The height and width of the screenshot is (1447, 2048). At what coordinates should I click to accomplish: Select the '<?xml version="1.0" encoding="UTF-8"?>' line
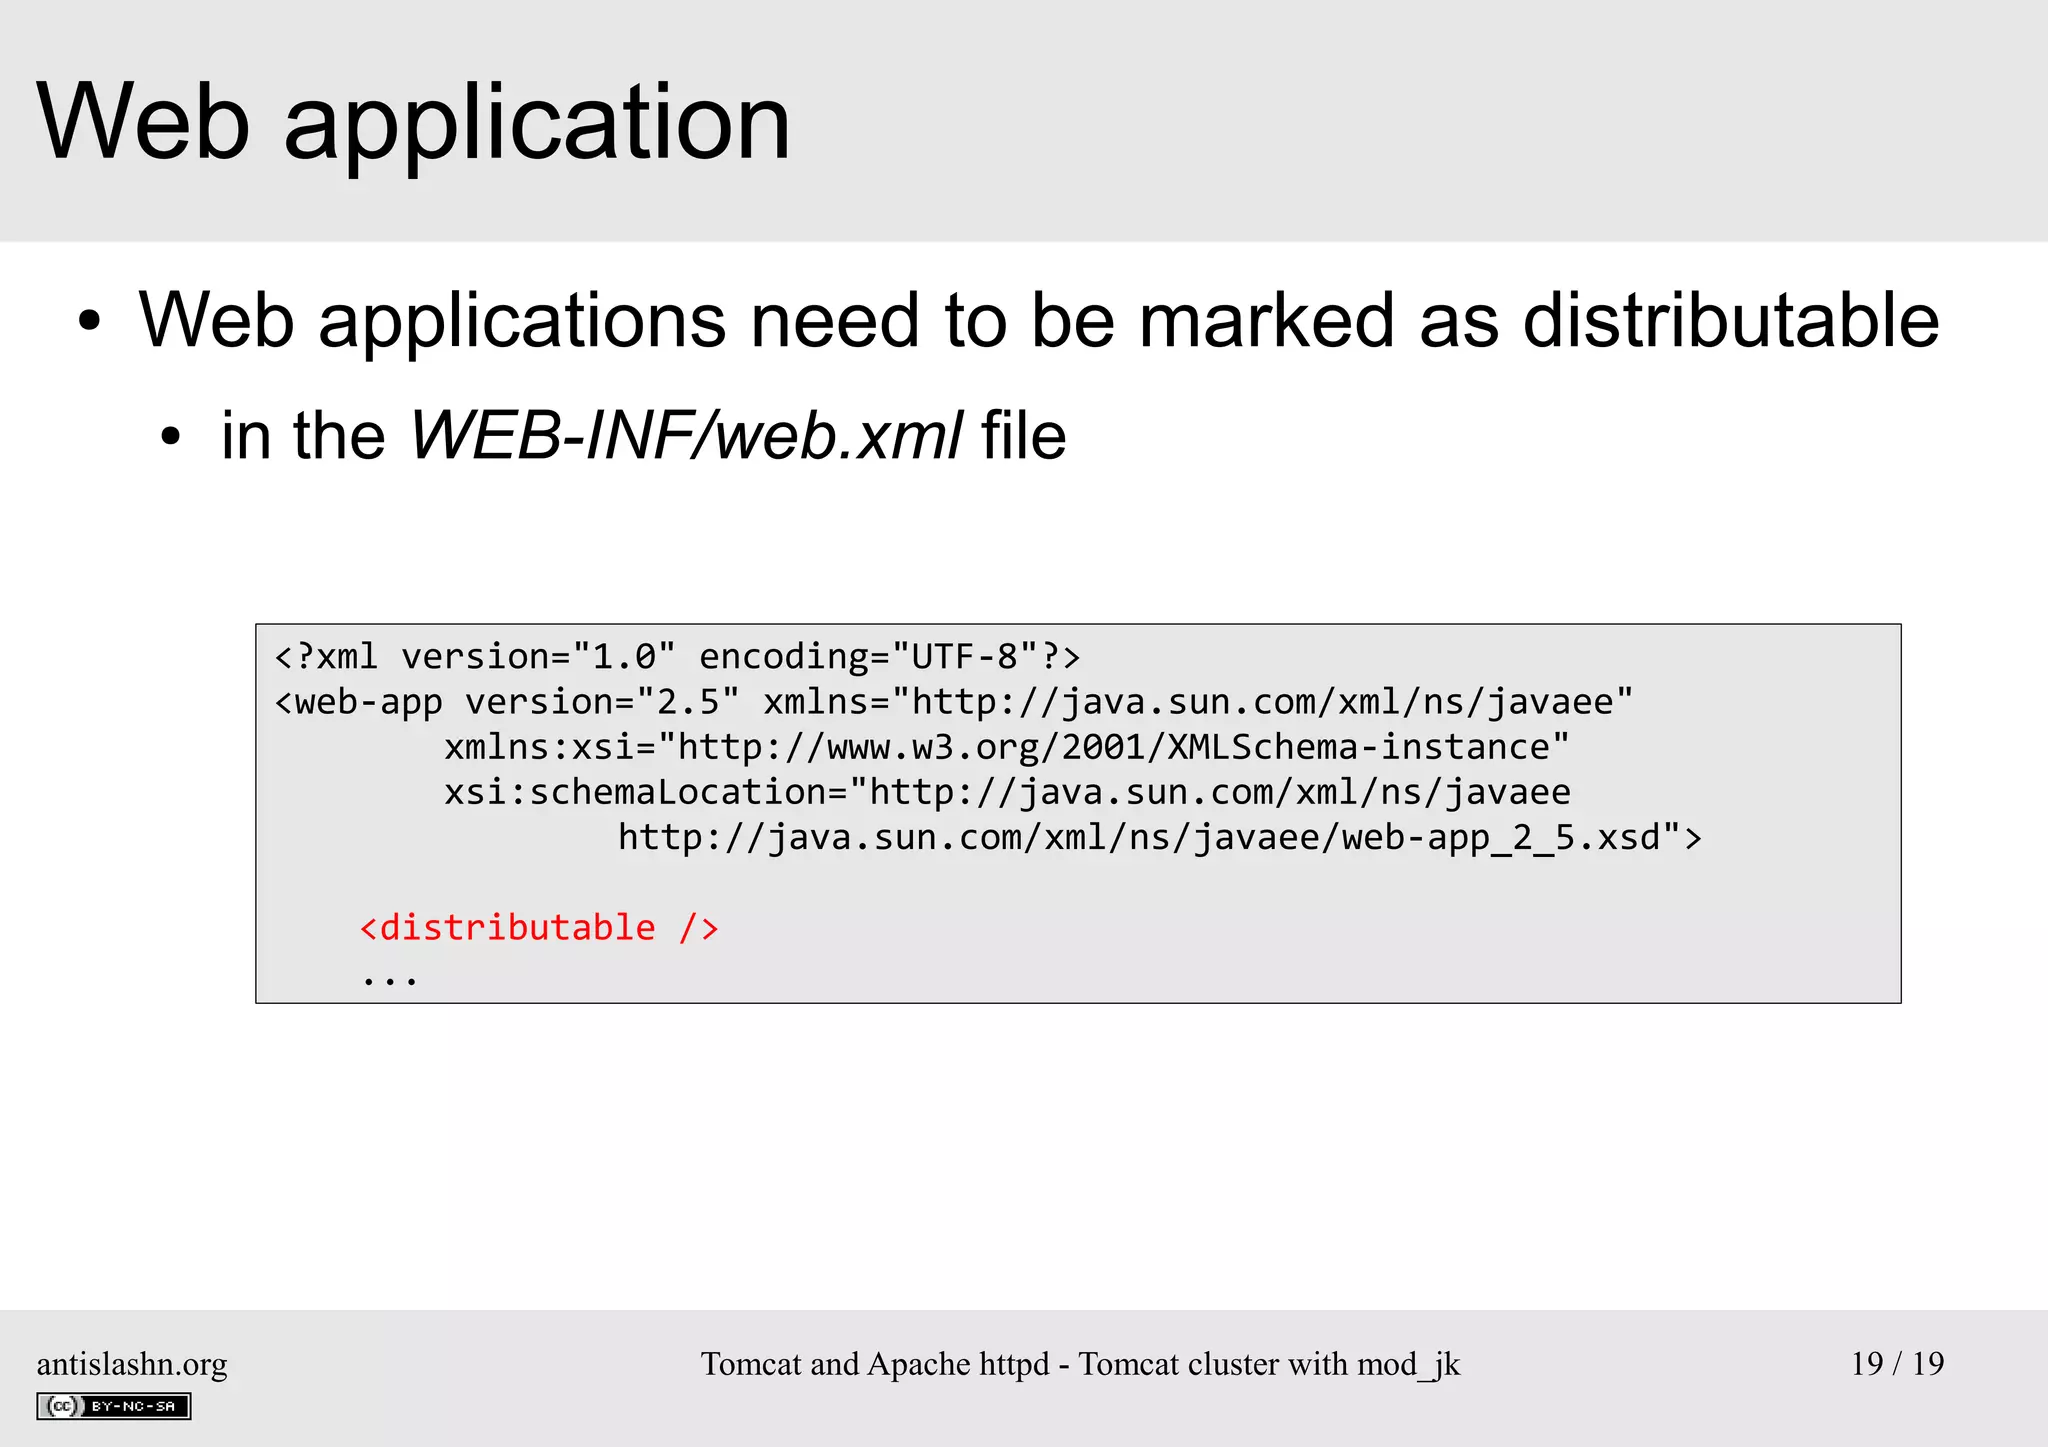click(x=678, y=657)
